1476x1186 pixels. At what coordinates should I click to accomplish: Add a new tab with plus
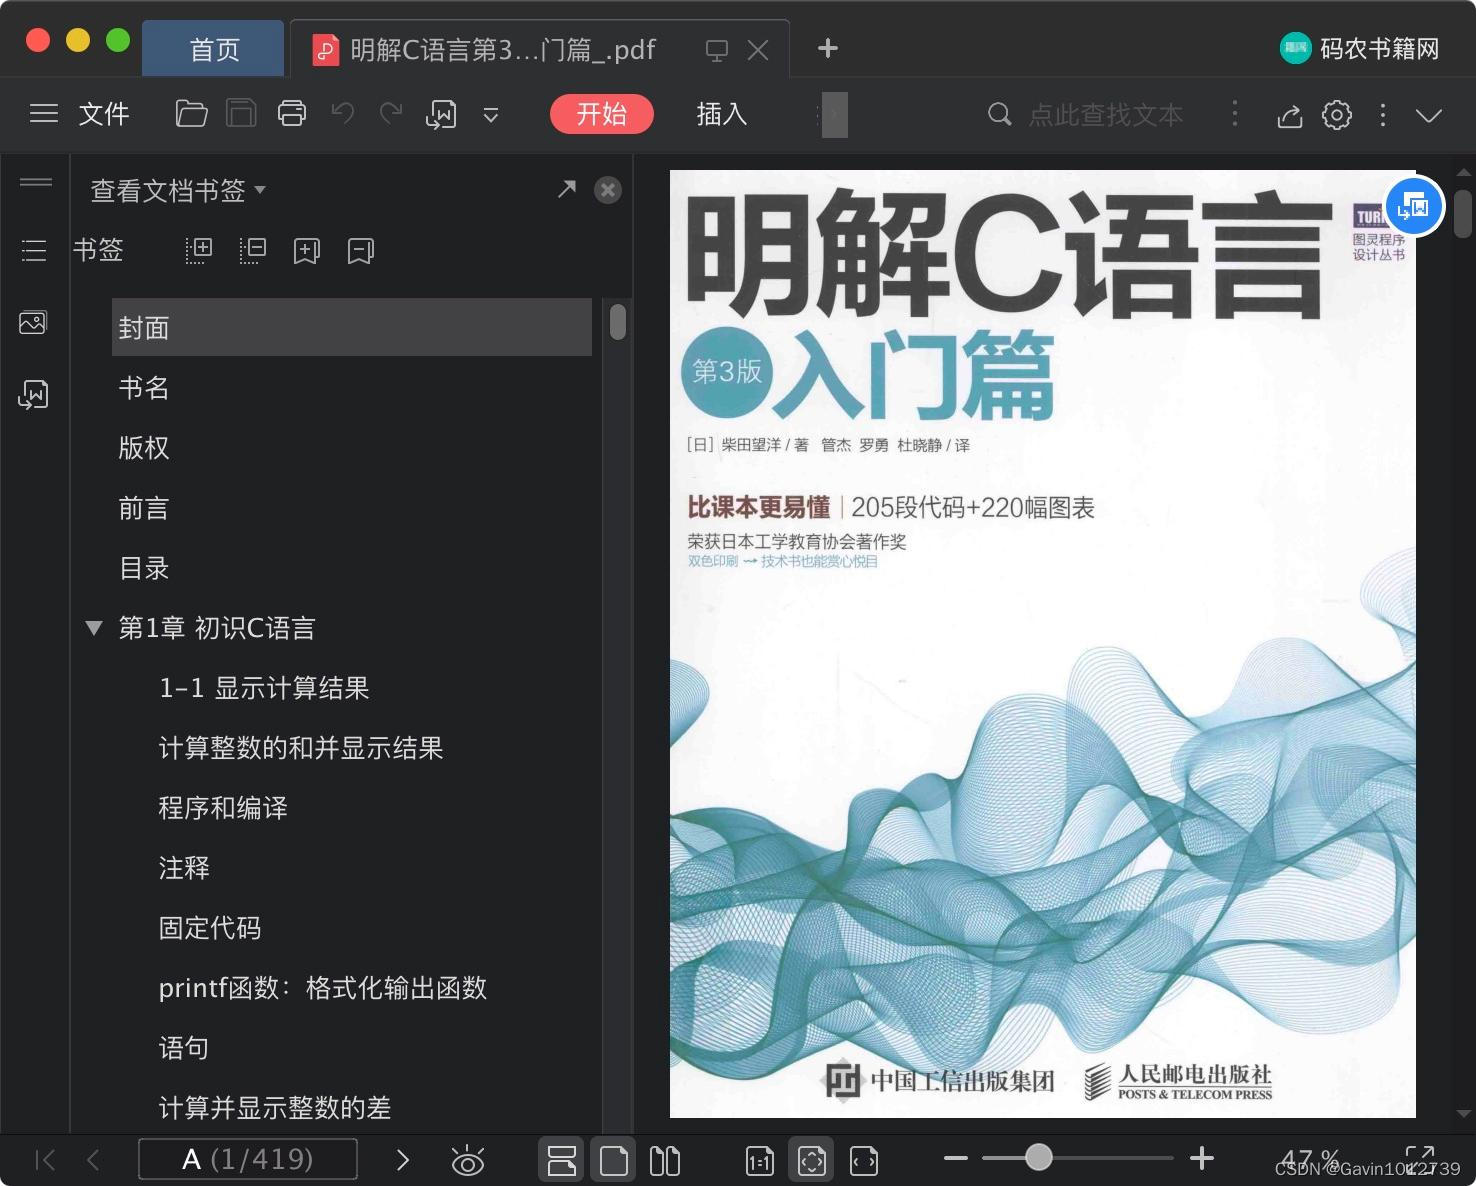(x=828, y=48)
